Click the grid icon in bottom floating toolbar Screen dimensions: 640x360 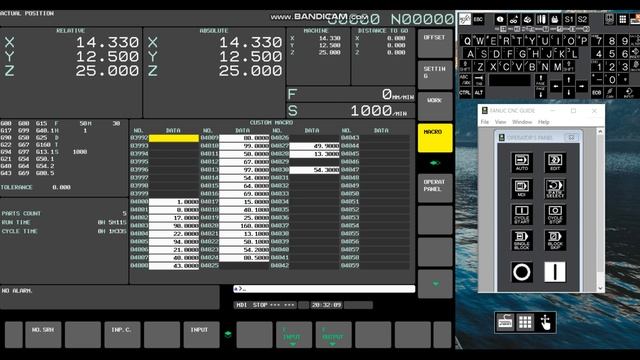(x=525, y=322)
